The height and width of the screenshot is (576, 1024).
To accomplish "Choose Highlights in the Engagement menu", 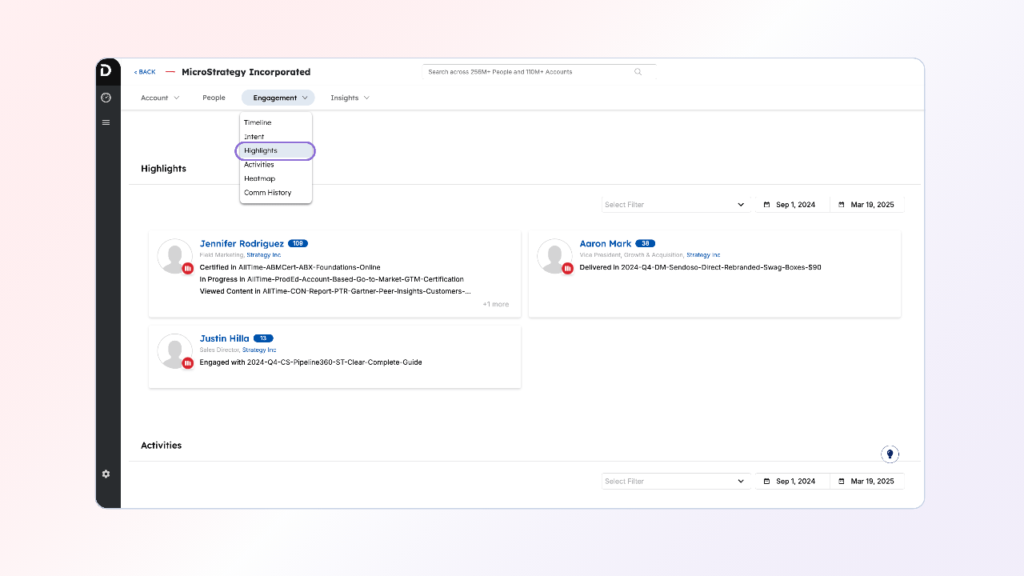I will [275, 151].
